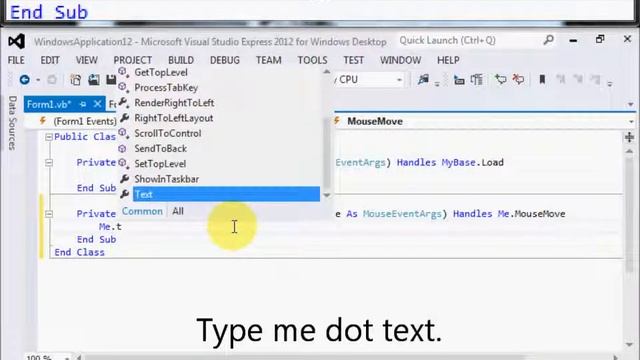Click the Clear Bookmarks greyed icon
The width and height of the screenshot is (640, 360).
pyautogui.click(x=596, y=80)
